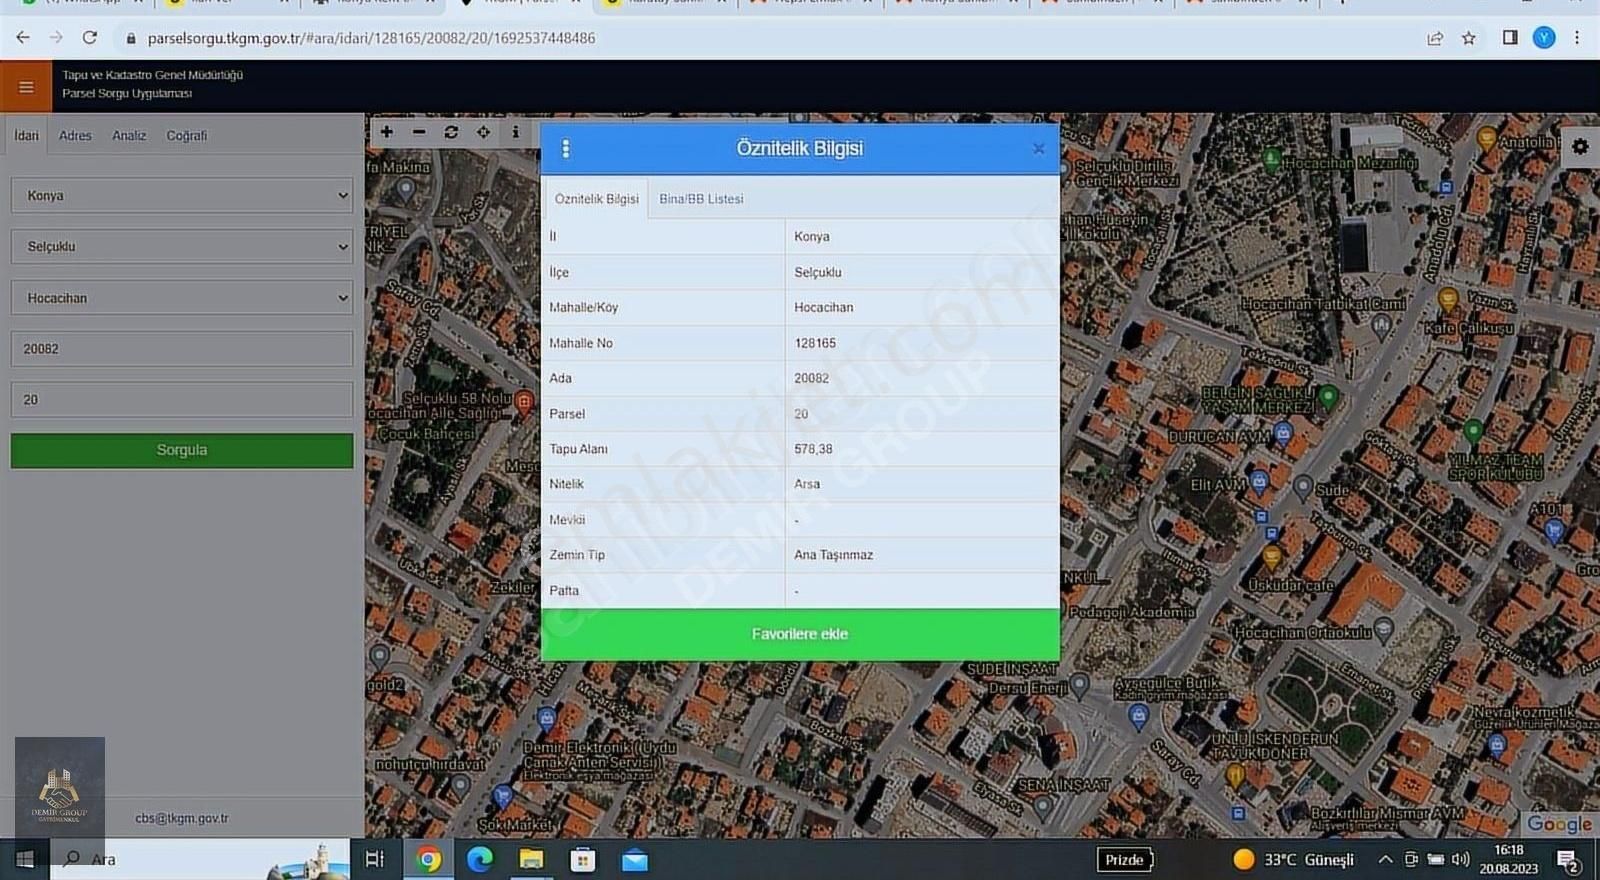Switch to Öznitelik Bilgisi tab in dialog
The height and width of the screenshot is (880, 1600).
click(596, 199)
